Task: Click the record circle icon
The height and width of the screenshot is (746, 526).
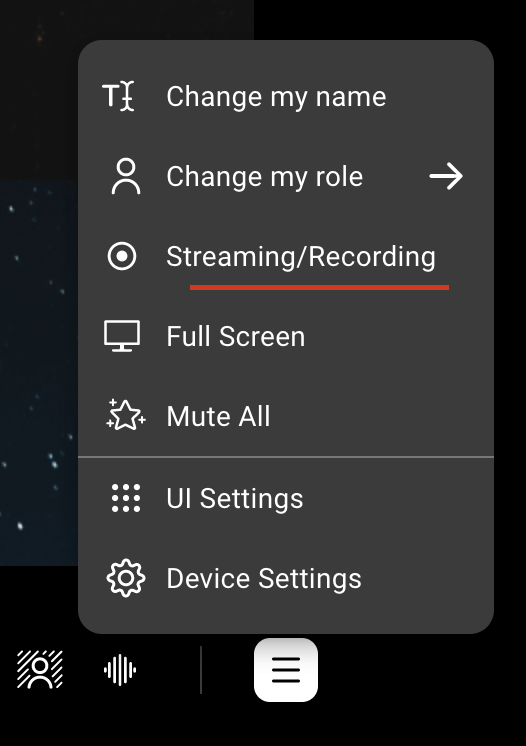Action: click(x=122, y=256)
